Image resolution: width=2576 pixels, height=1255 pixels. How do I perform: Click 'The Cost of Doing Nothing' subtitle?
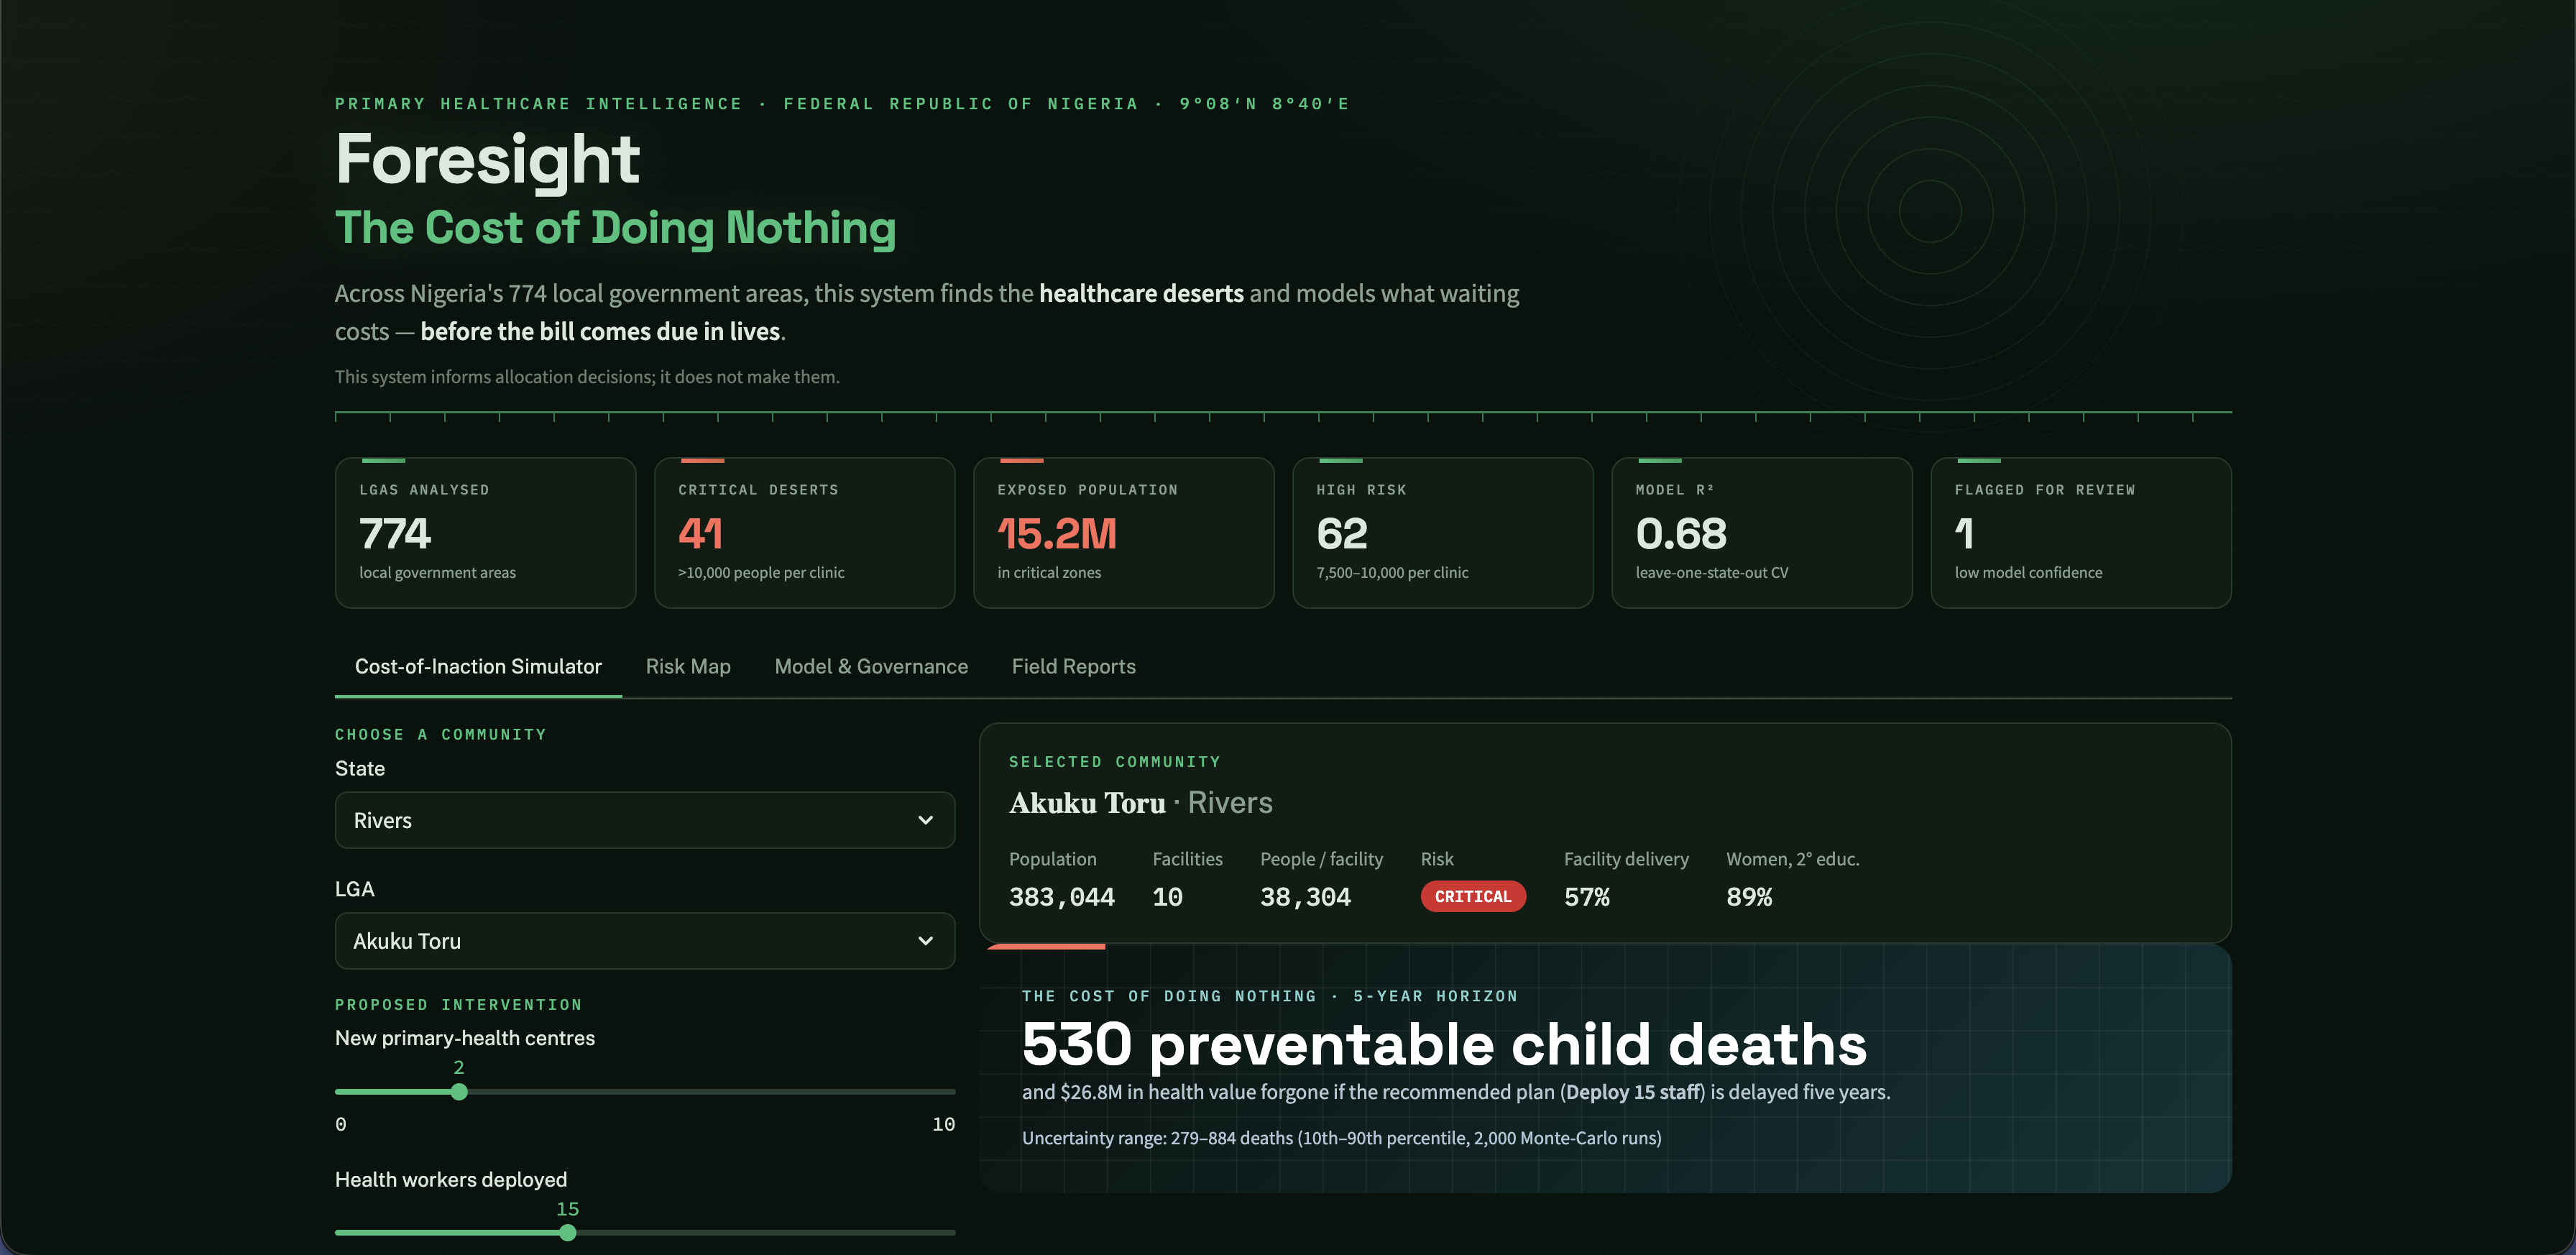tap(615, 228)
